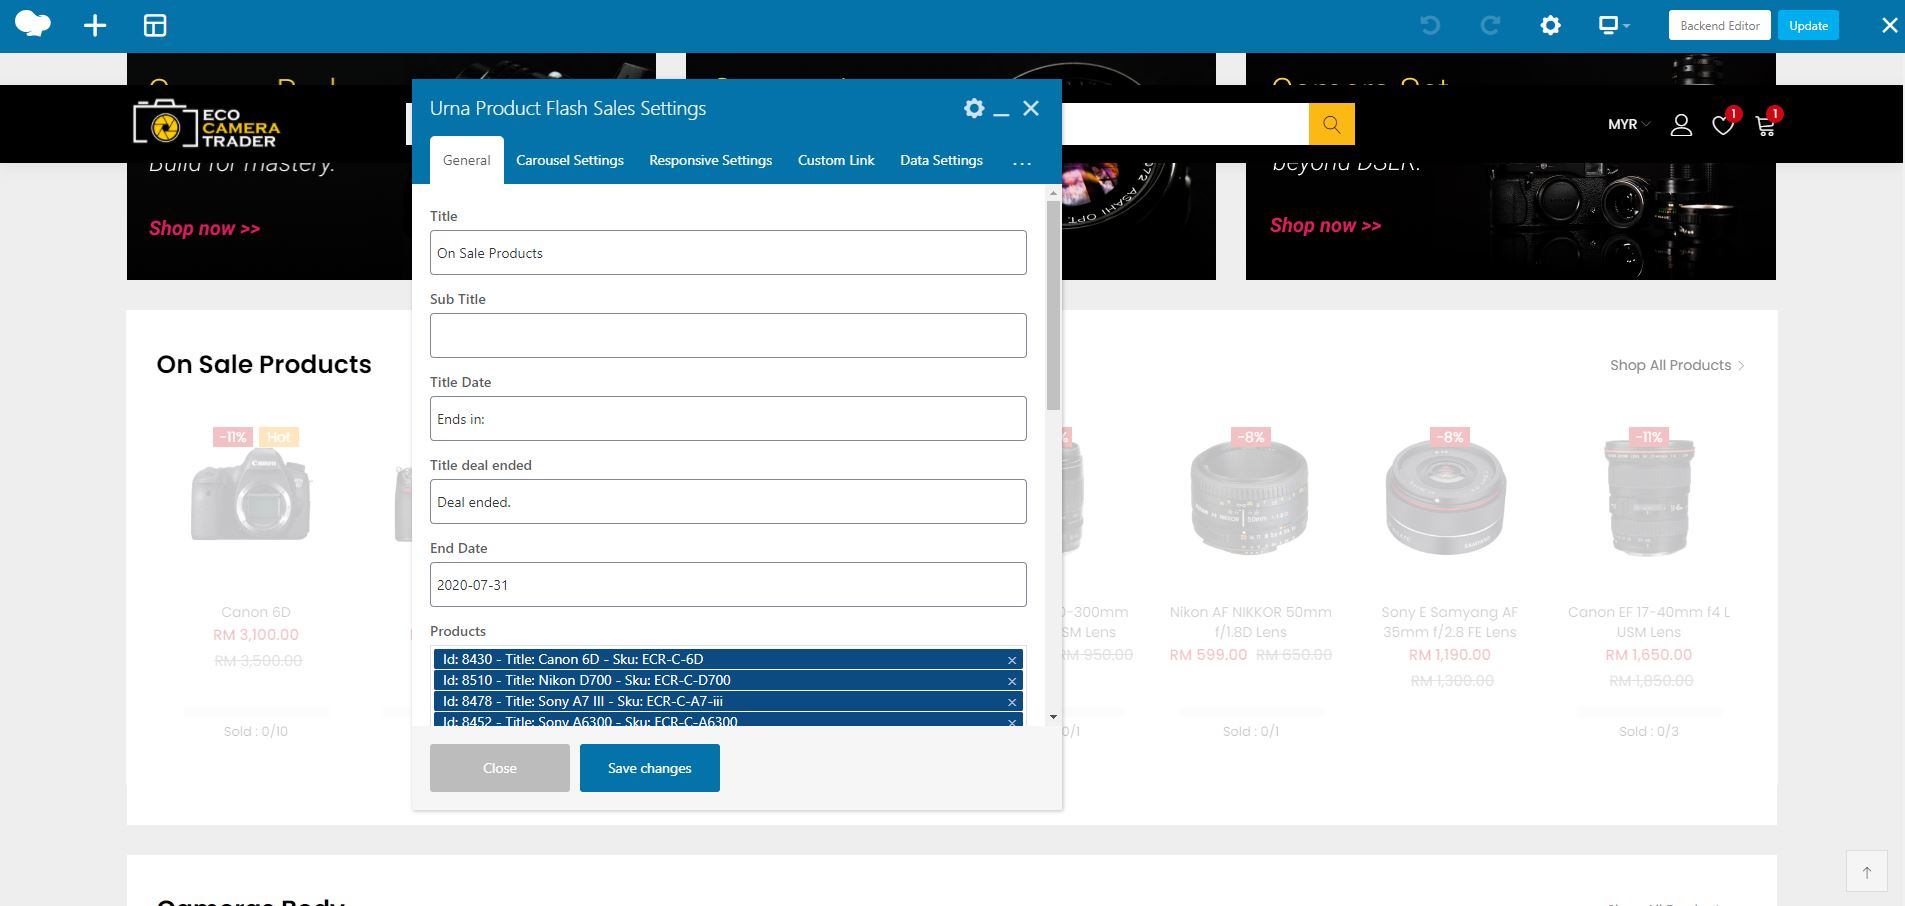The width and height of the screenshot is (1905, 906).
Task: Open the shopping cart icon
Action: 1765,126
